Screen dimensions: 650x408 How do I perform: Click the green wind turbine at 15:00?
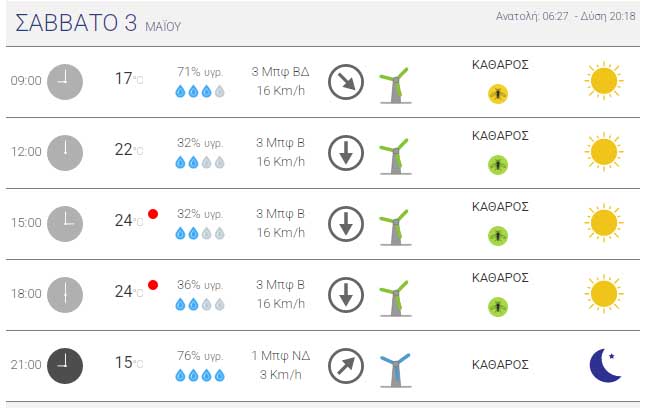click(395, 228)
